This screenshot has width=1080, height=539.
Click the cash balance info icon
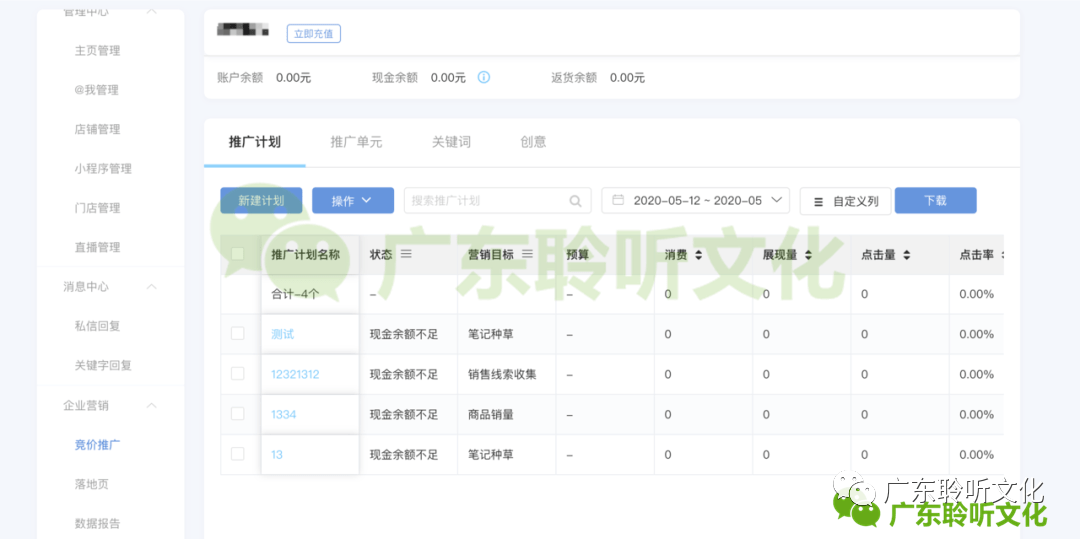pos(484,77)
